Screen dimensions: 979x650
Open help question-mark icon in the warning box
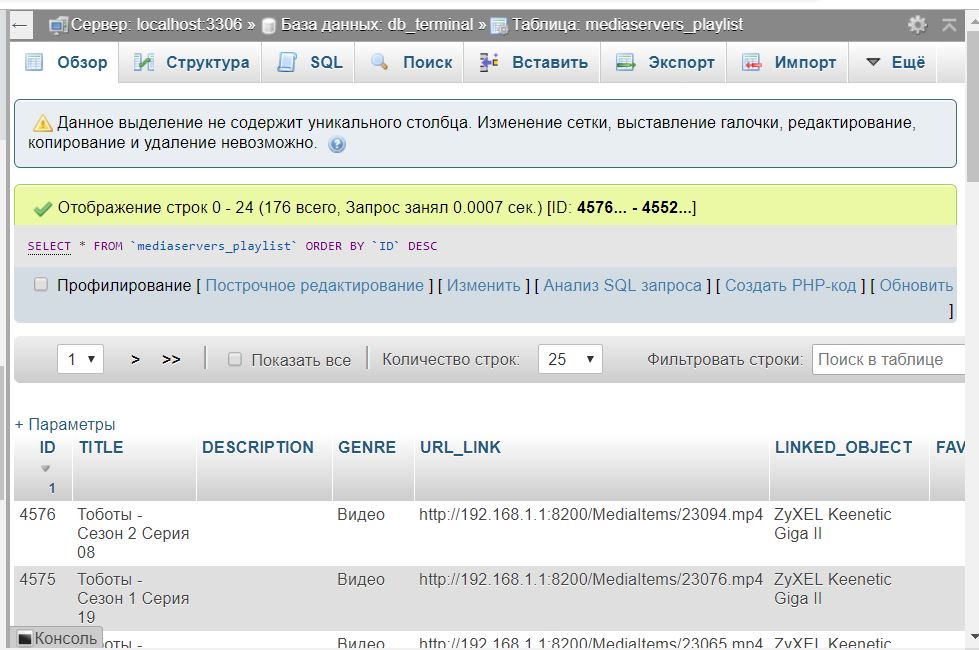(337, 144)
